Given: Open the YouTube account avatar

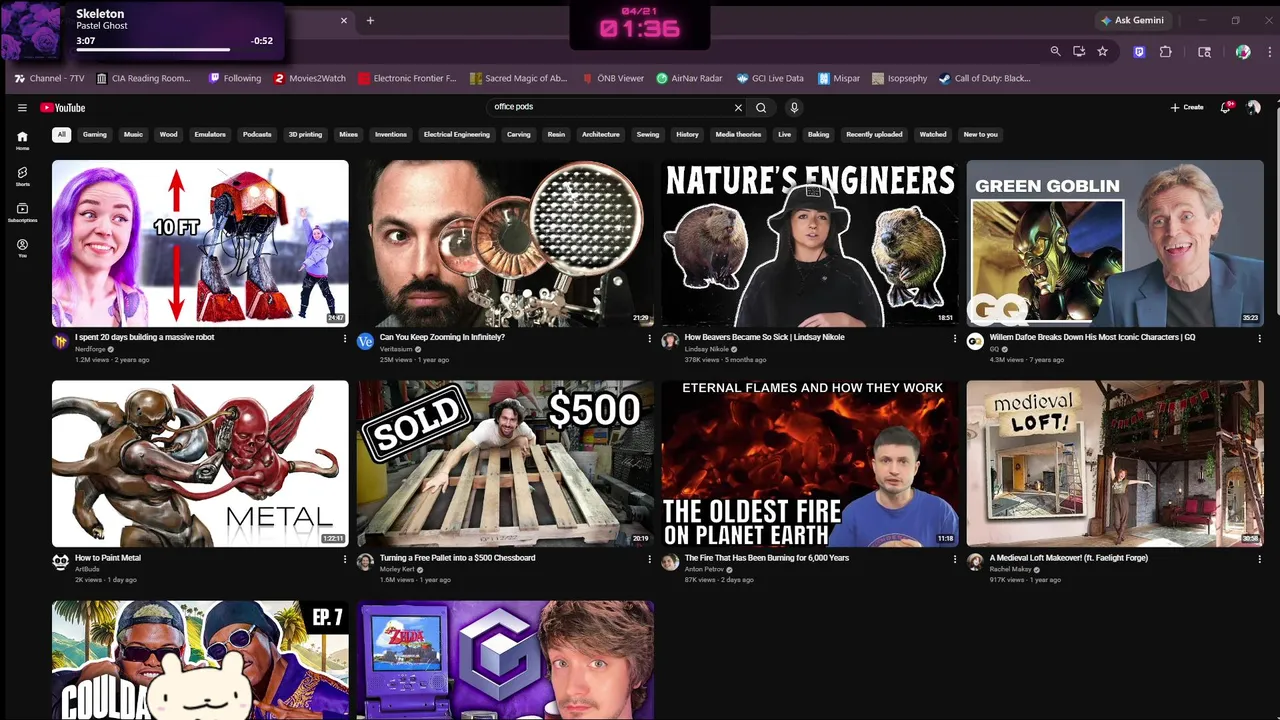Looking at the screenshot, I should [x=1253, y=108].
